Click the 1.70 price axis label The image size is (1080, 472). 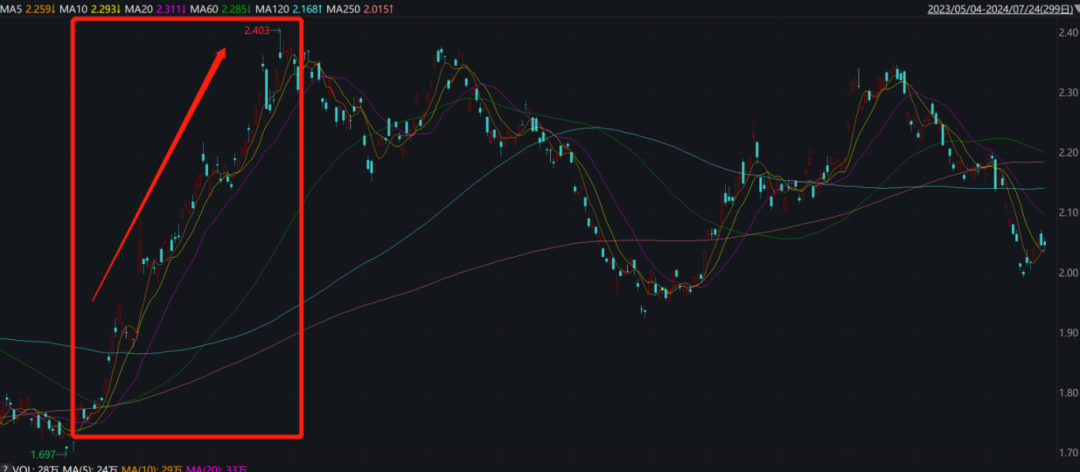(1069, 453)
